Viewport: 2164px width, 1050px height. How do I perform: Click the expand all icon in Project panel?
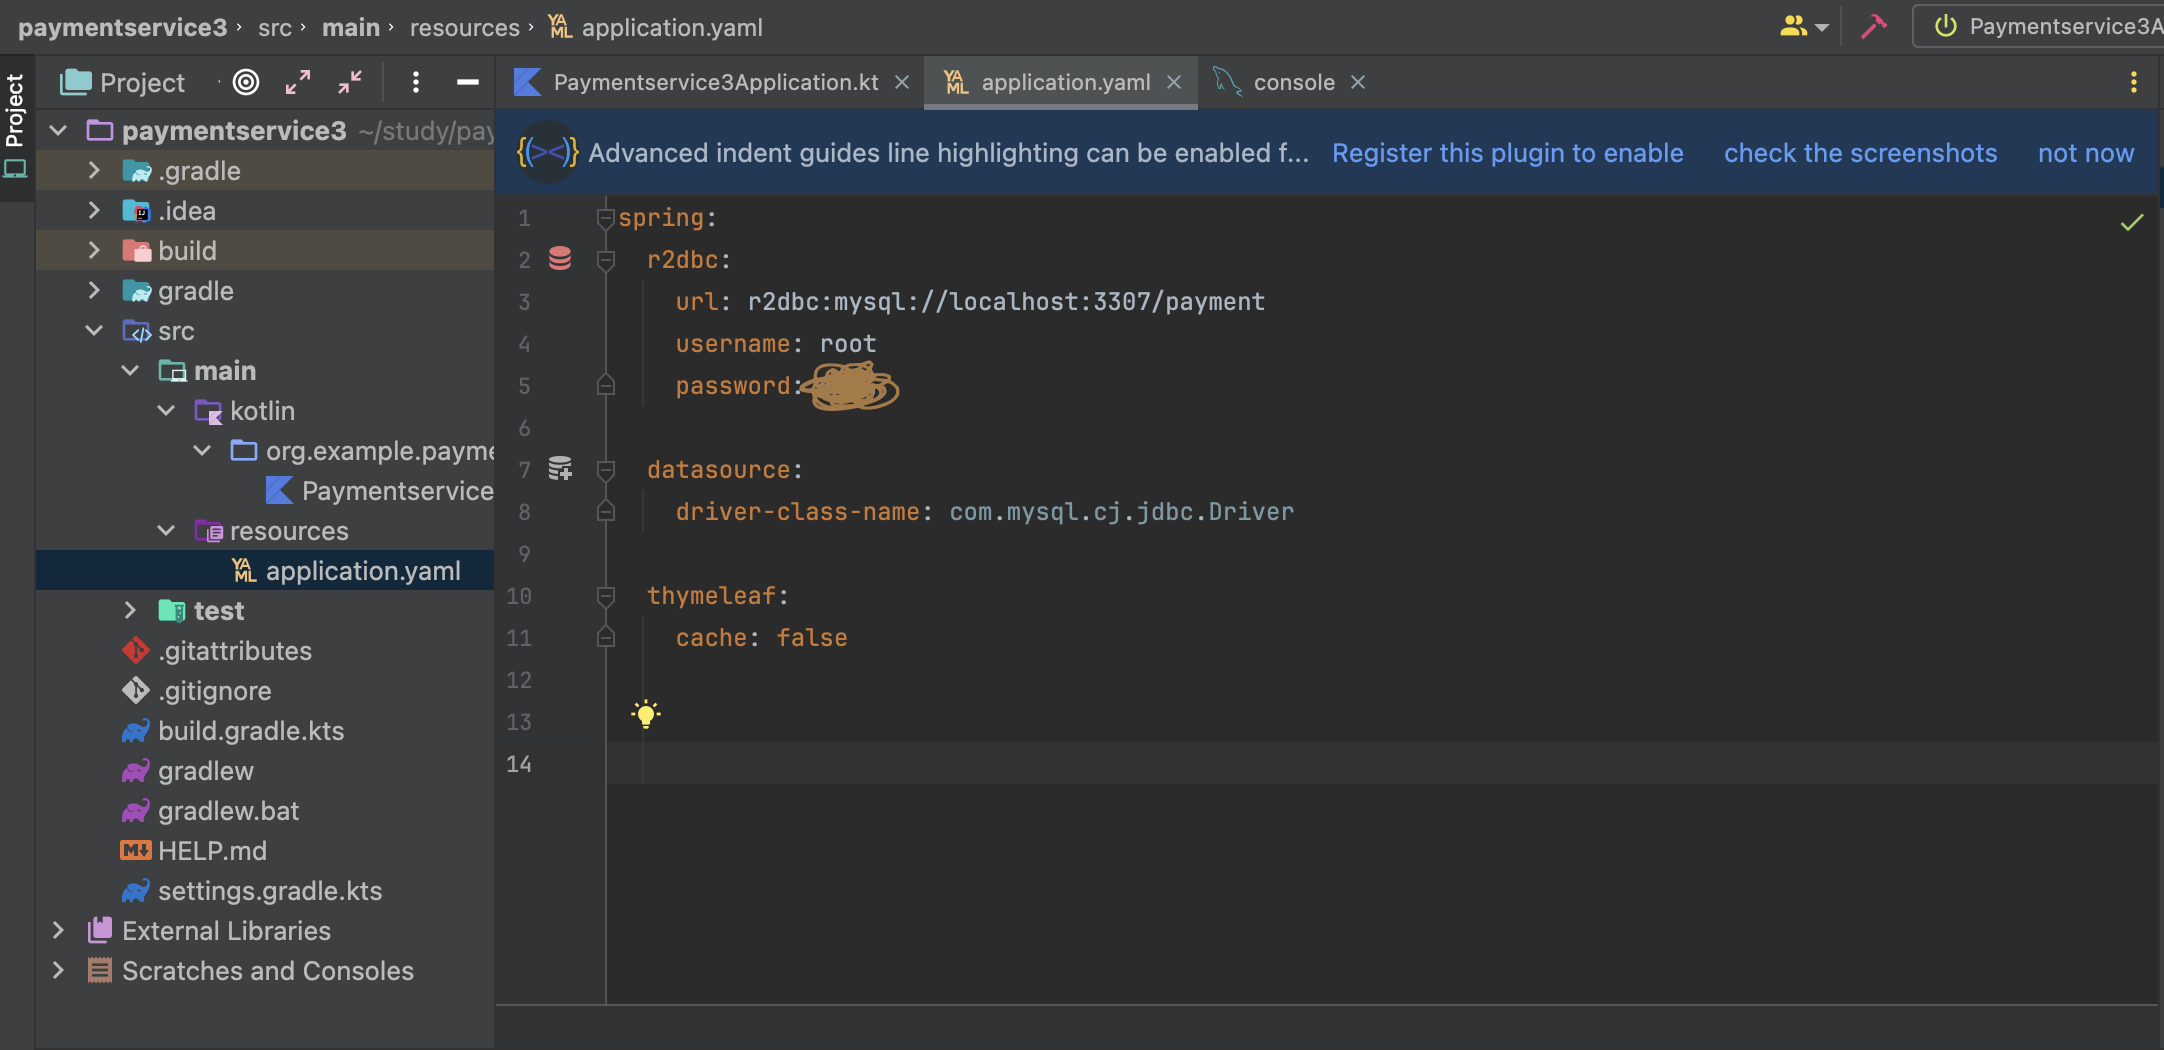(298, 82)
